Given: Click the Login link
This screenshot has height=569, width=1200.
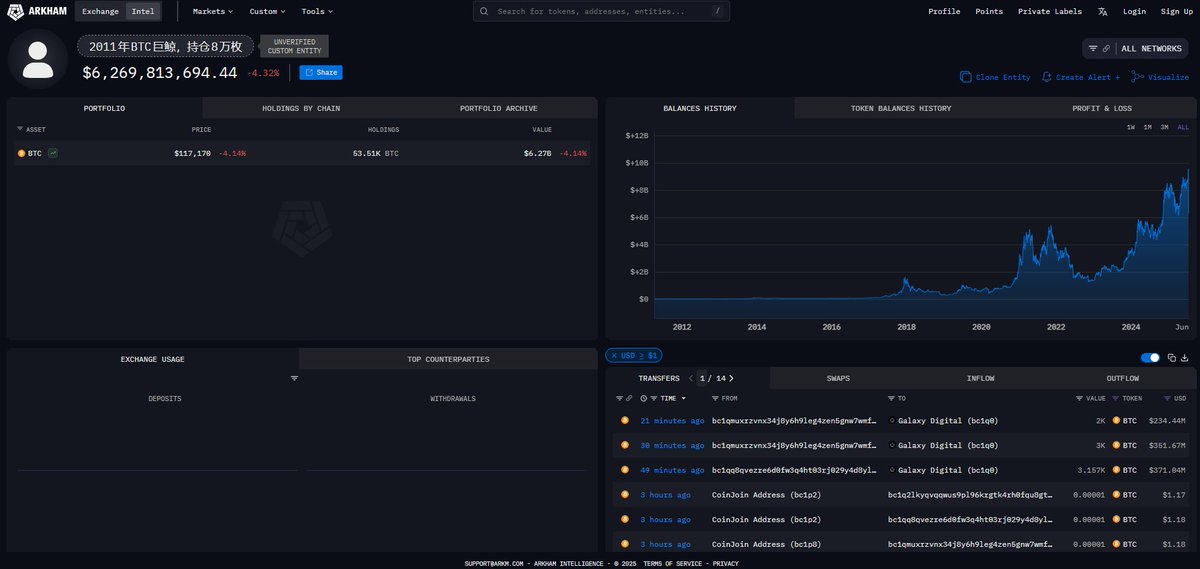Looking at the screenshot, I should [1134, 11].
